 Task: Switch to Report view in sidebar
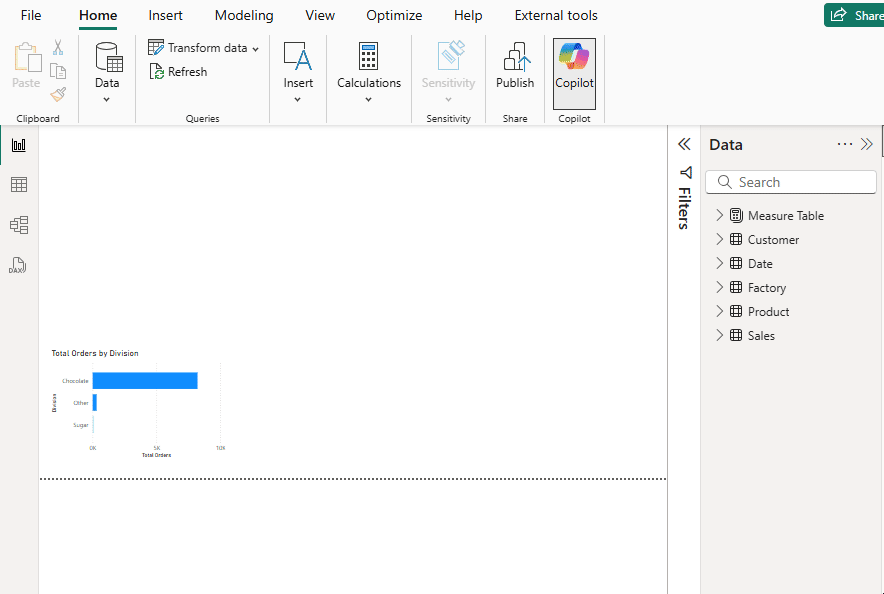[x=19, y=145]
